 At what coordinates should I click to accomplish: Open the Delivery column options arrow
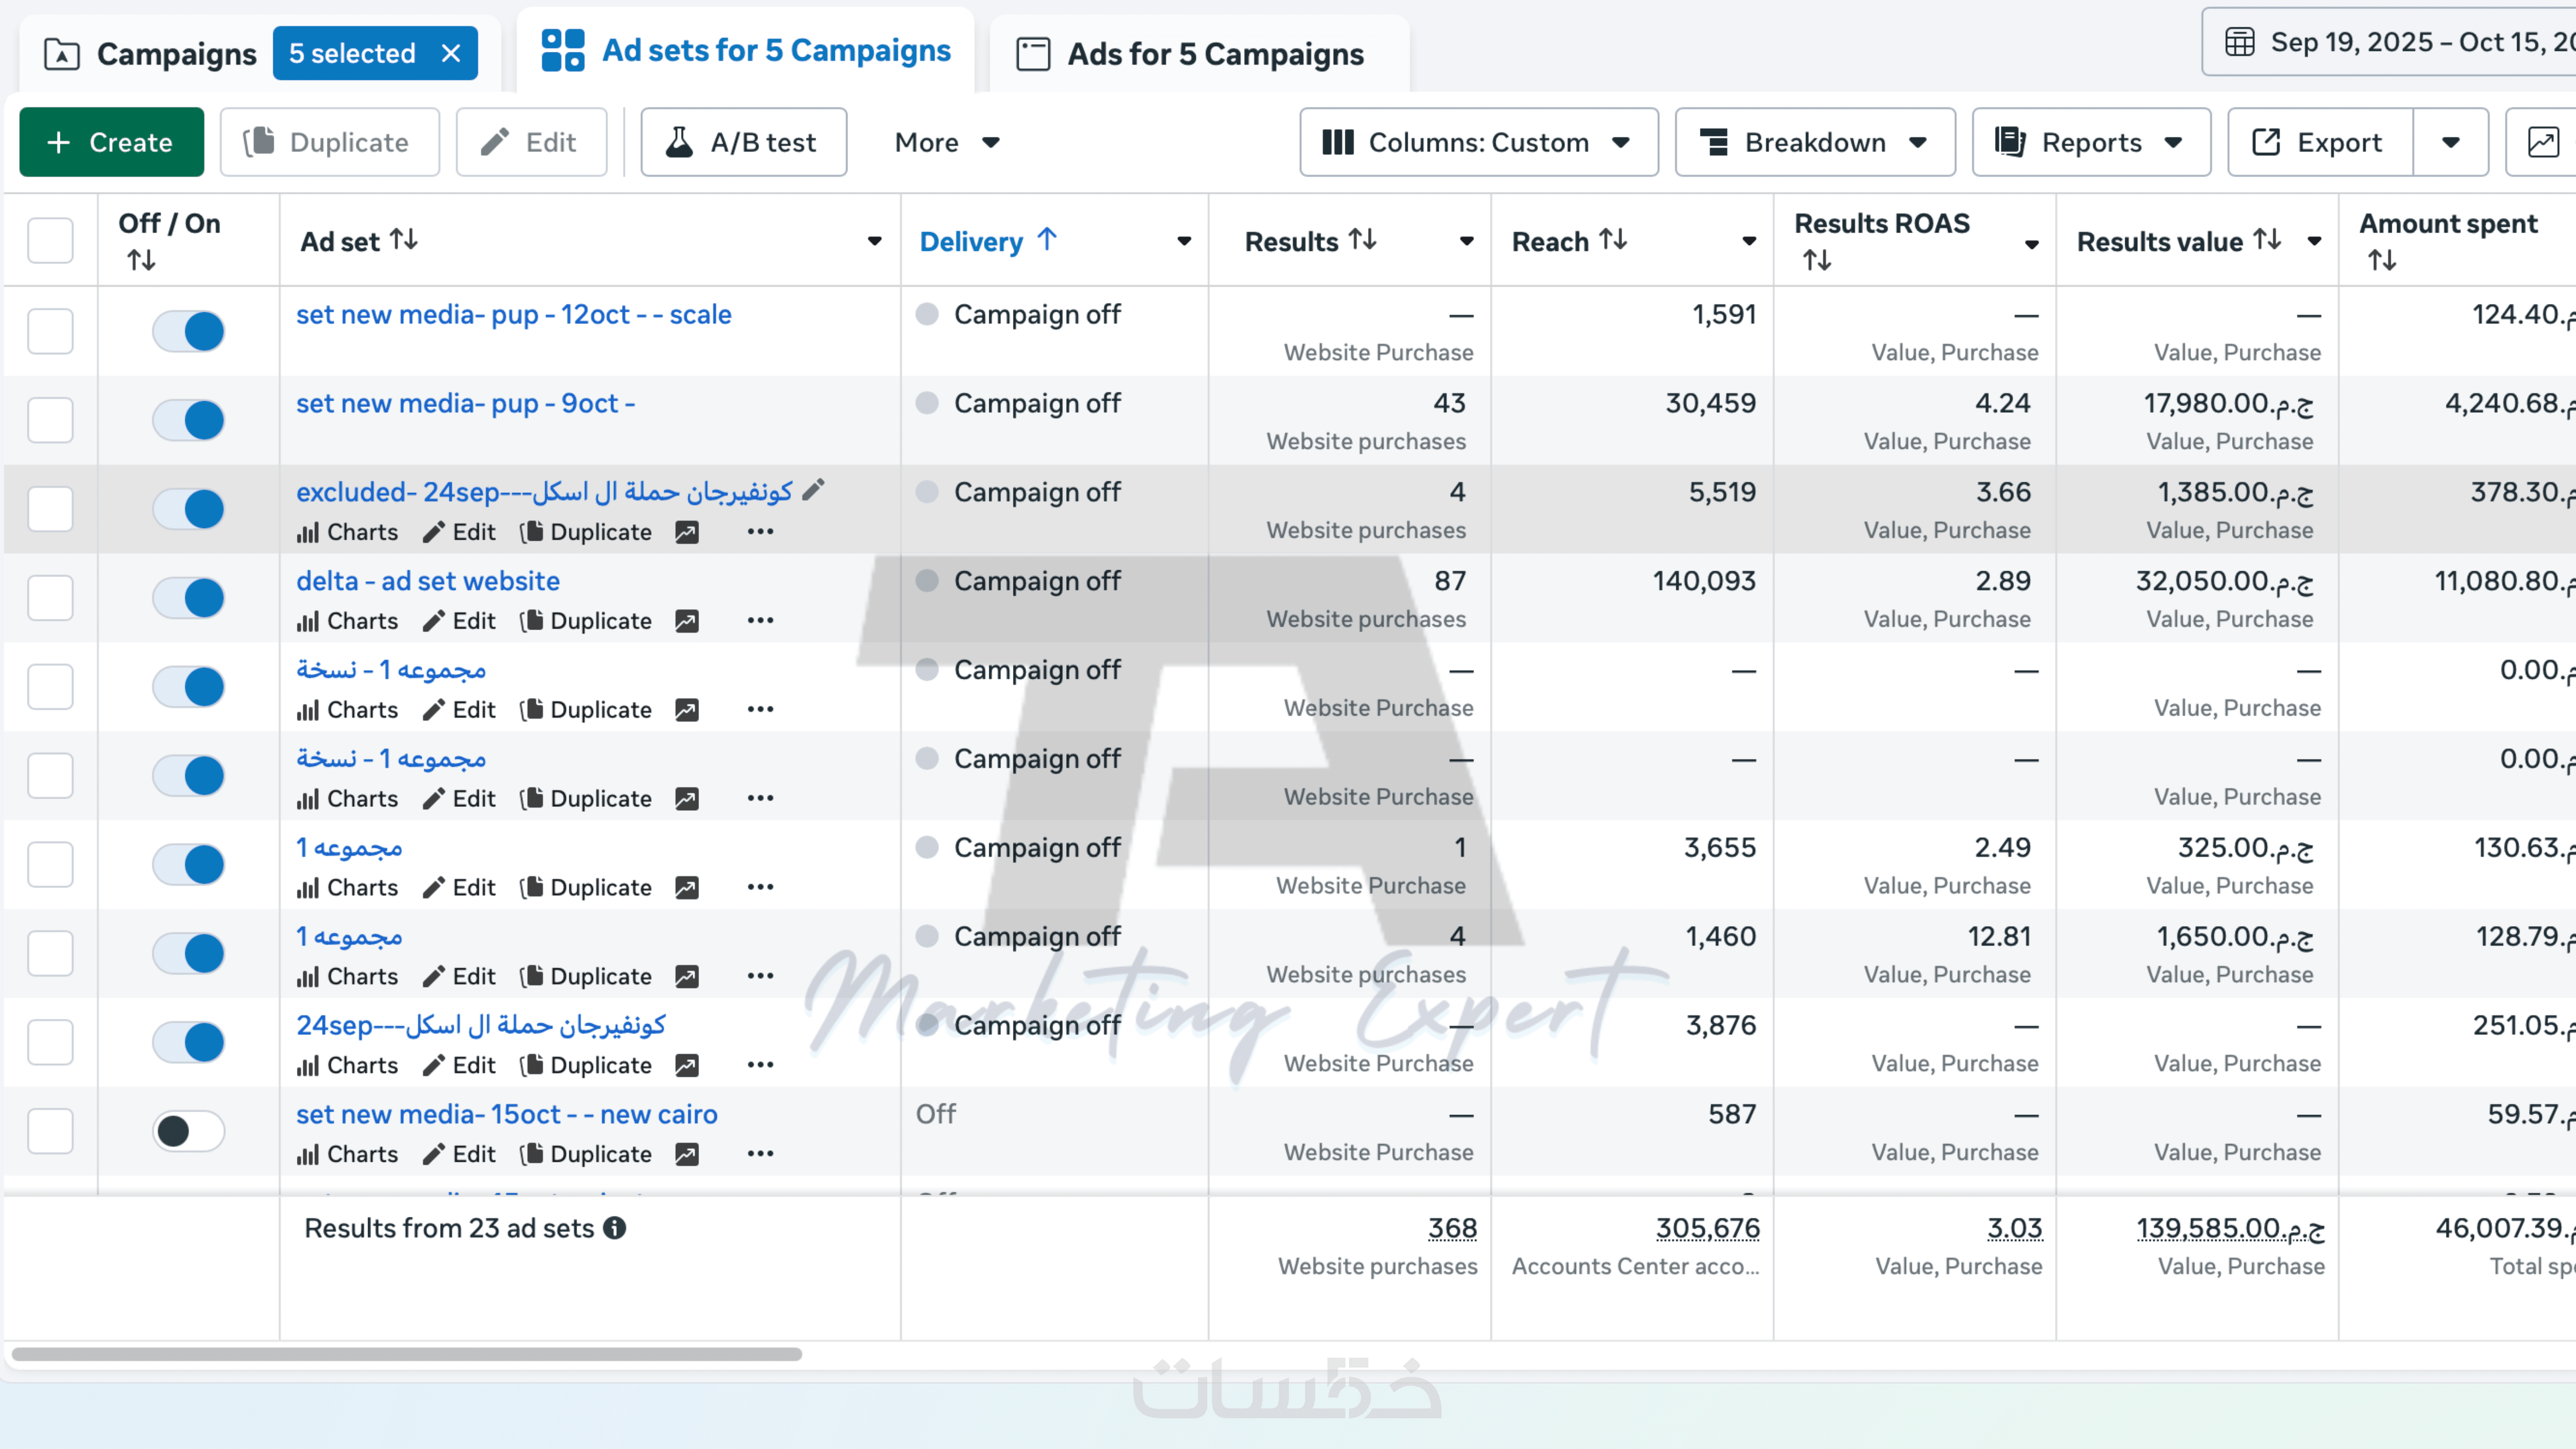[x=1184, y=241]
